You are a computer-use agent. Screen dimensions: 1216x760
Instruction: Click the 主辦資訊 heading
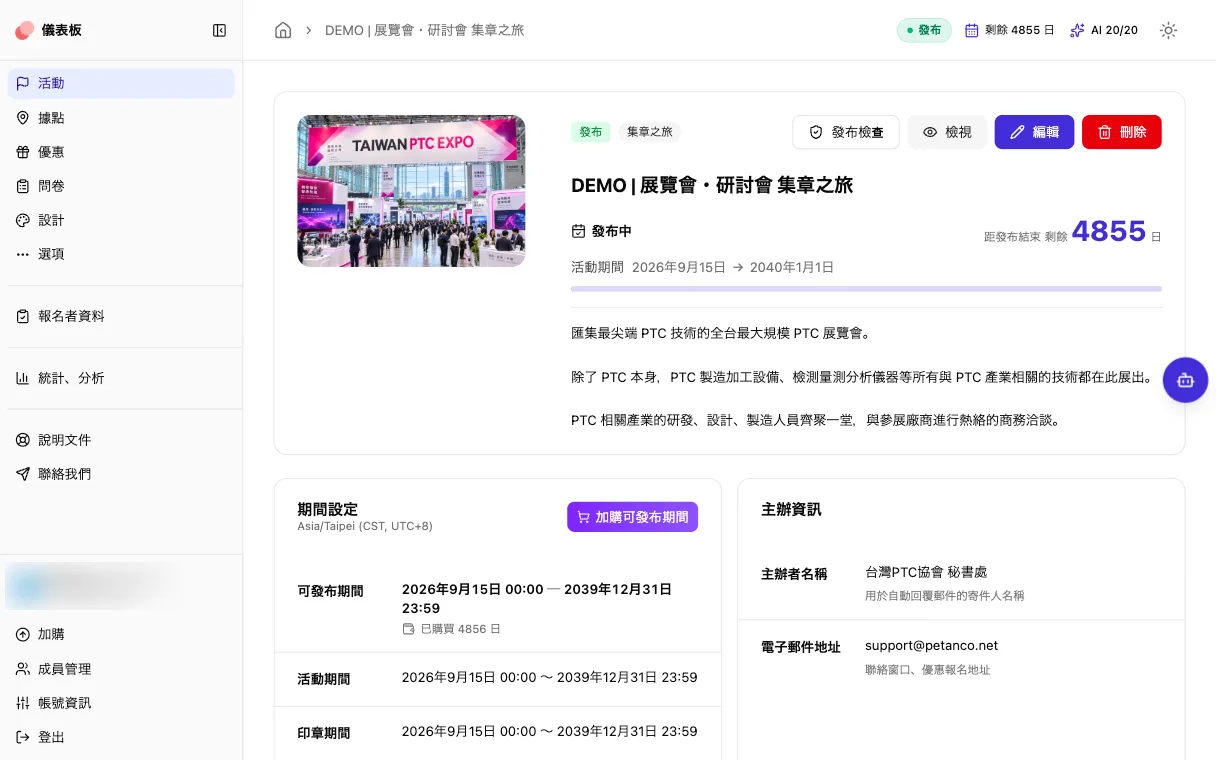pos(791,509)
